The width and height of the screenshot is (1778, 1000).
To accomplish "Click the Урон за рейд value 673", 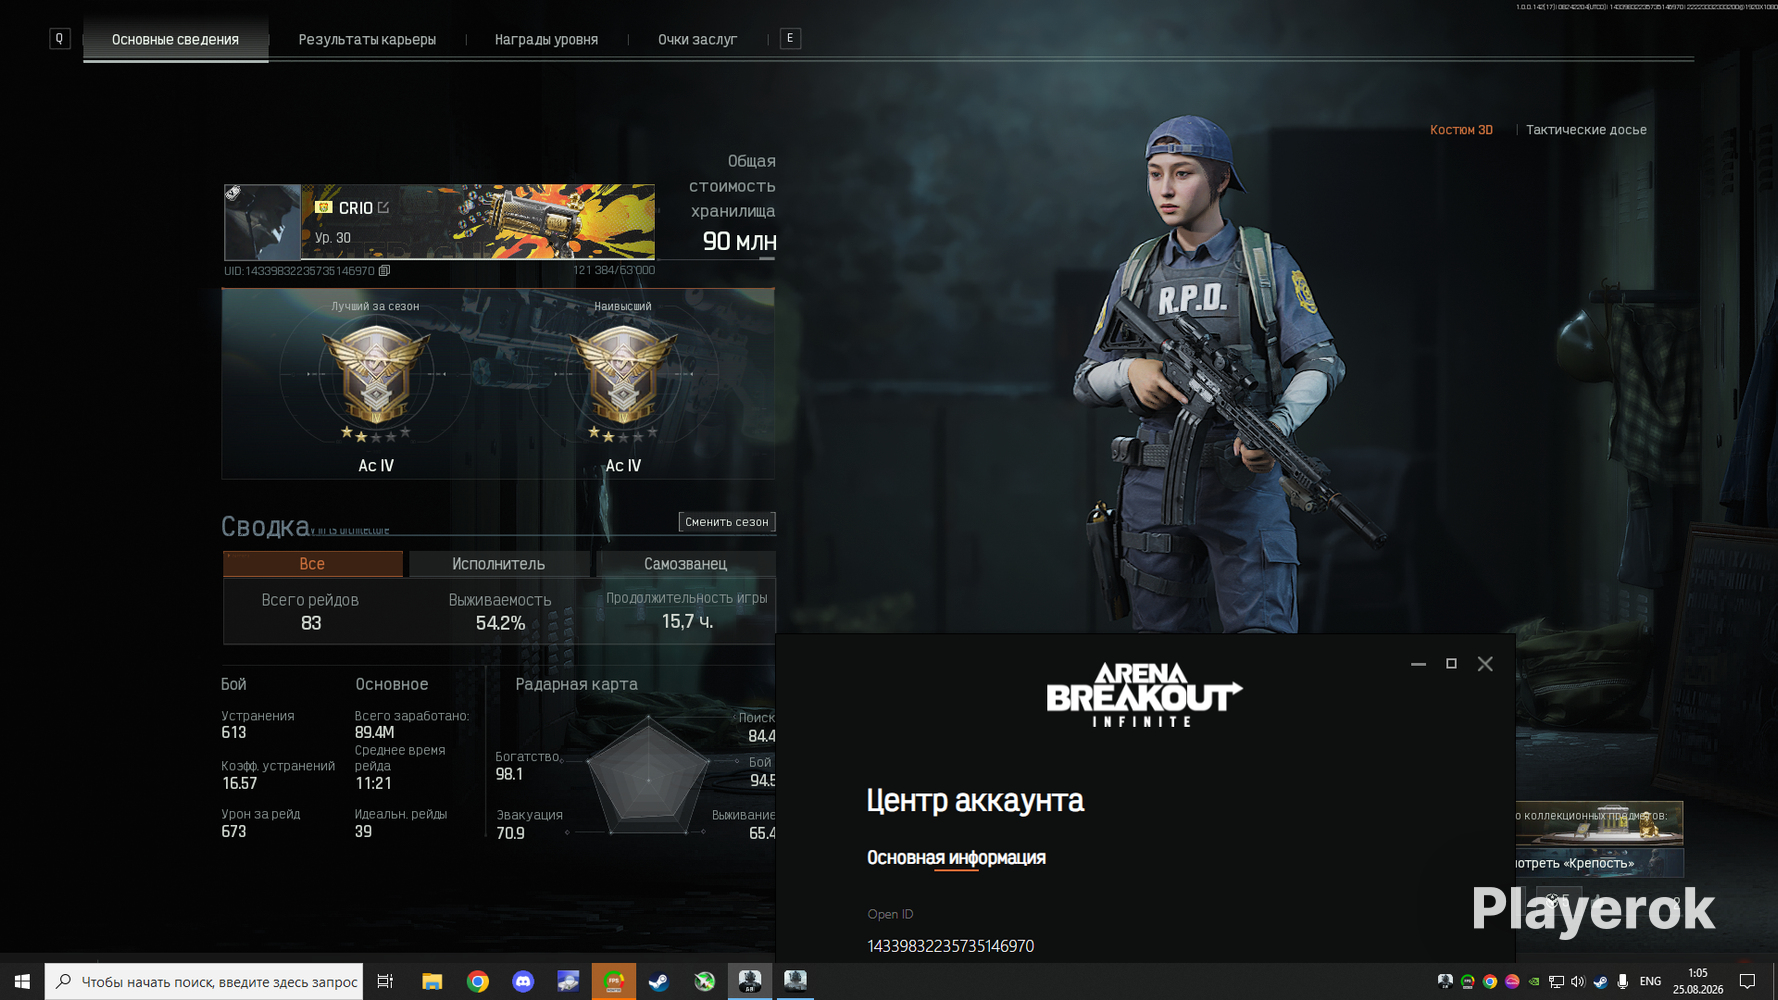I will [x=233, y=832].
